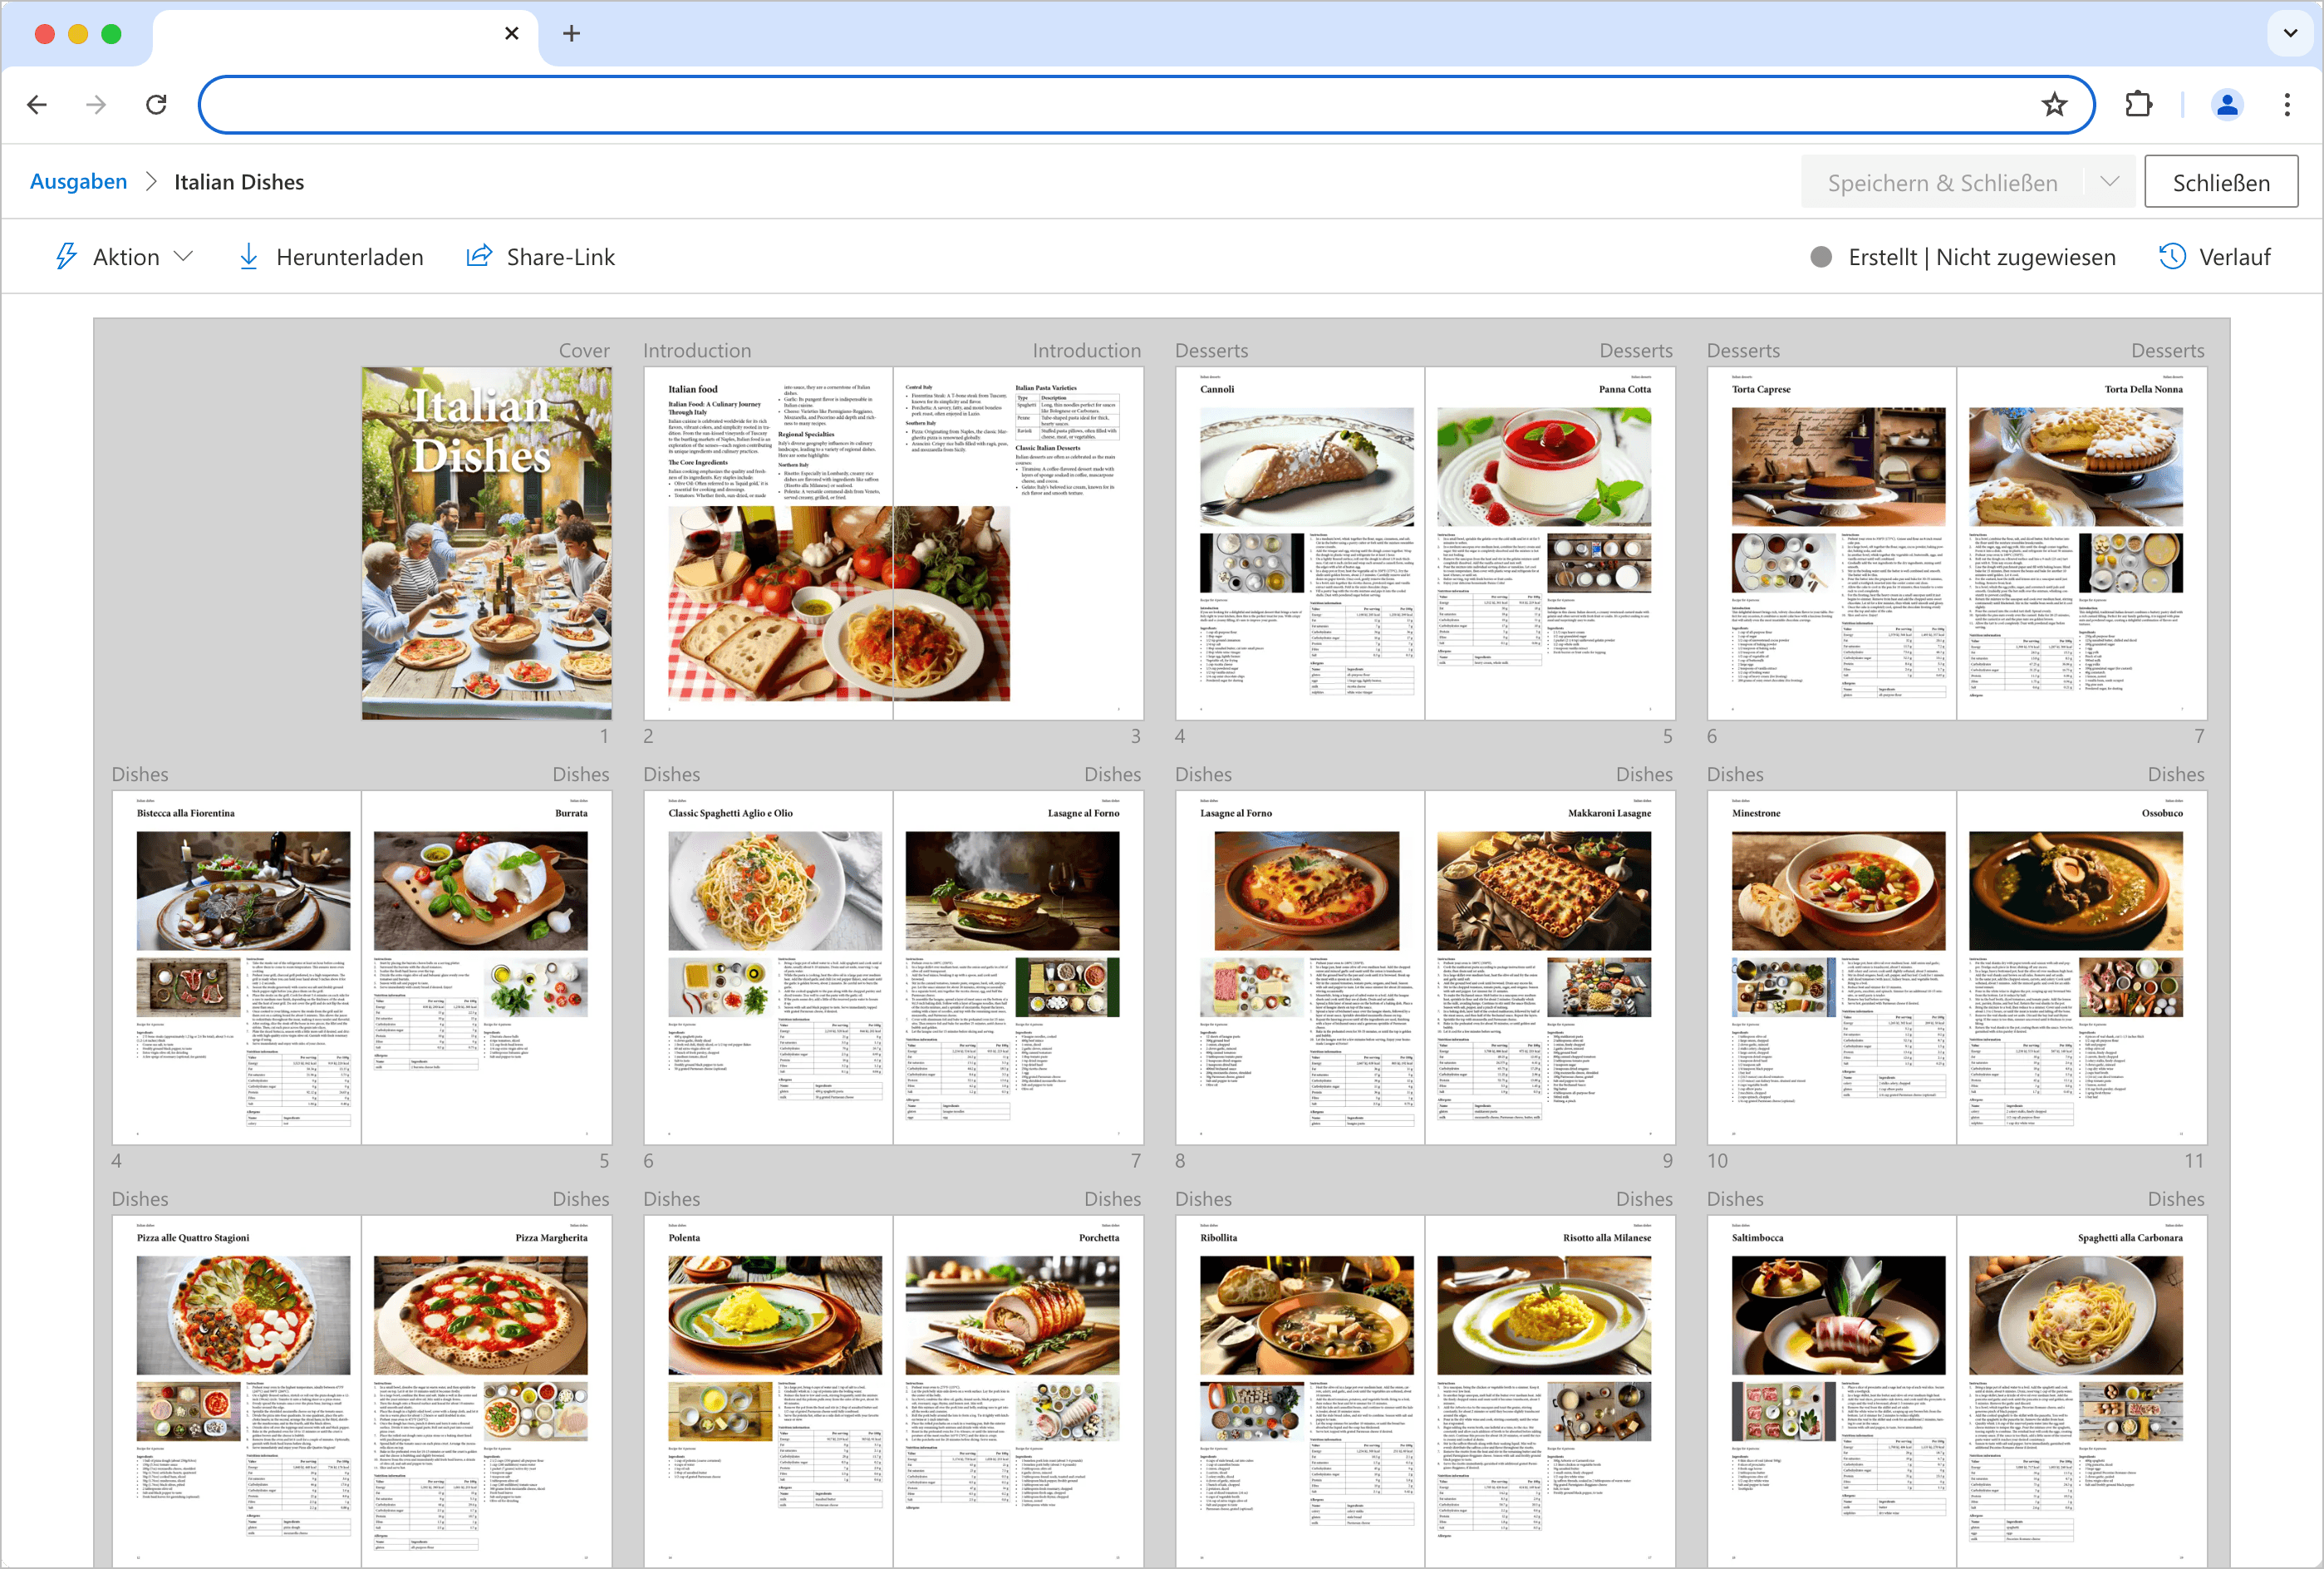
Task: Click the Herunterladen download icon
Action: pos(249,257)
